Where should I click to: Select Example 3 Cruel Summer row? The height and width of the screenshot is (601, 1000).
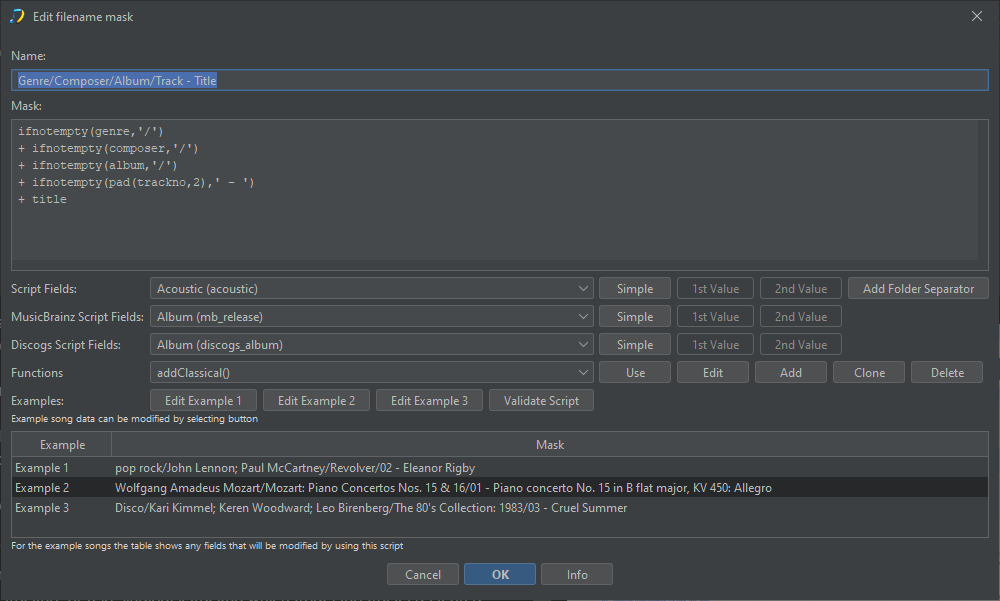pos(500,508)
